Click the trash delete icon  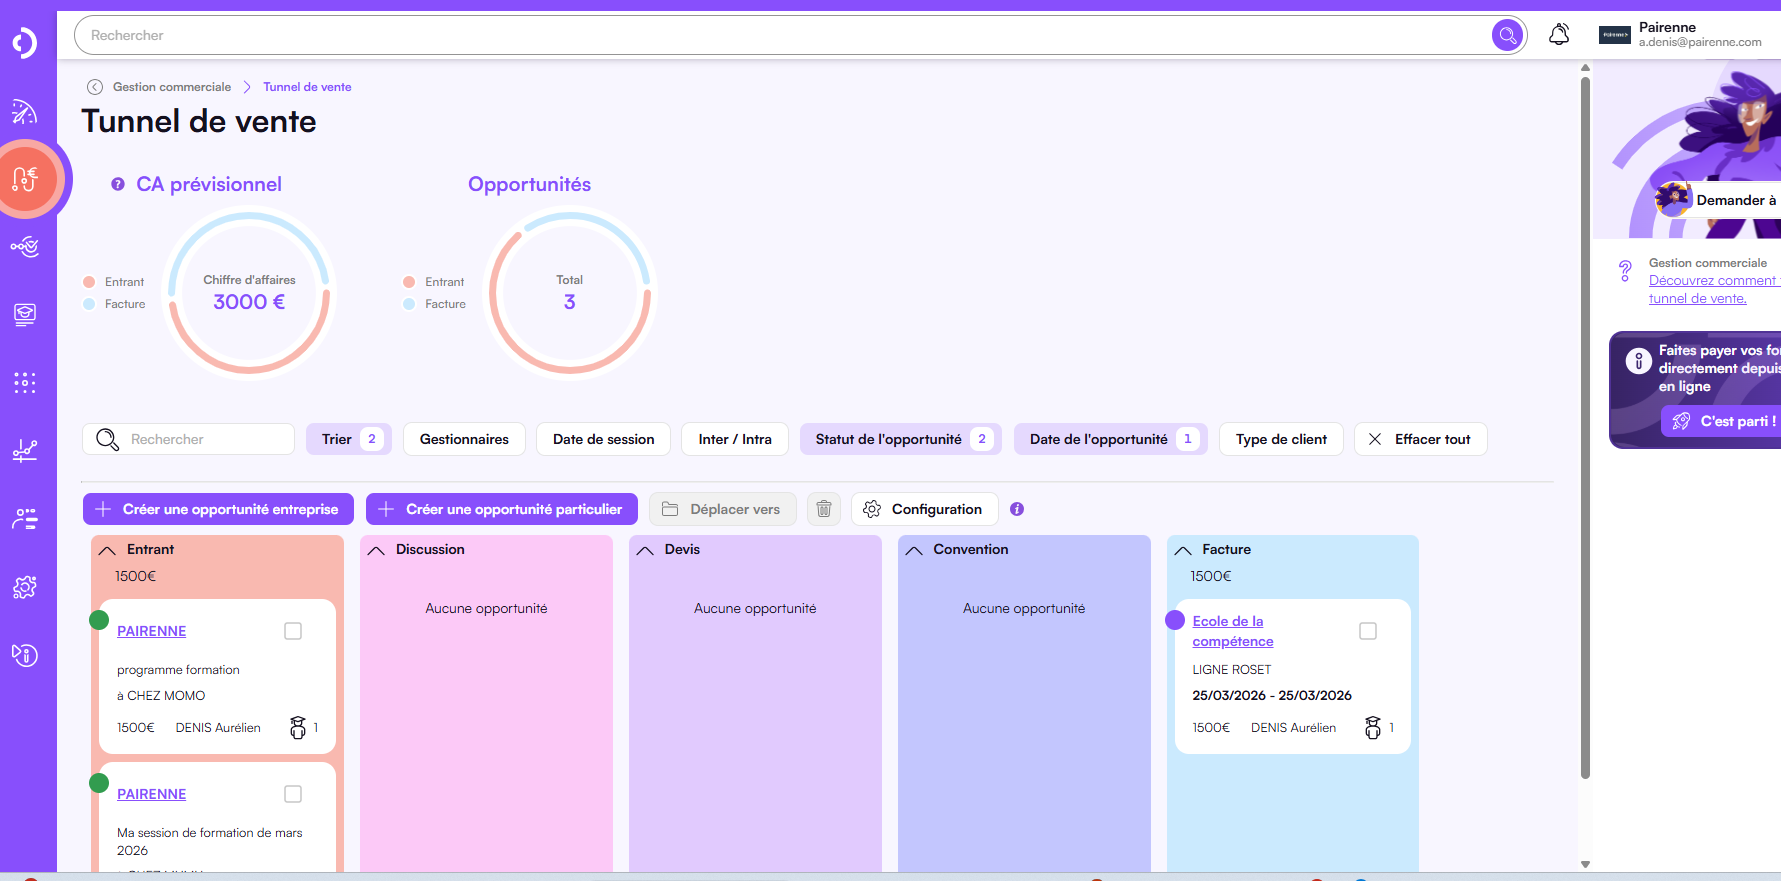824,509
